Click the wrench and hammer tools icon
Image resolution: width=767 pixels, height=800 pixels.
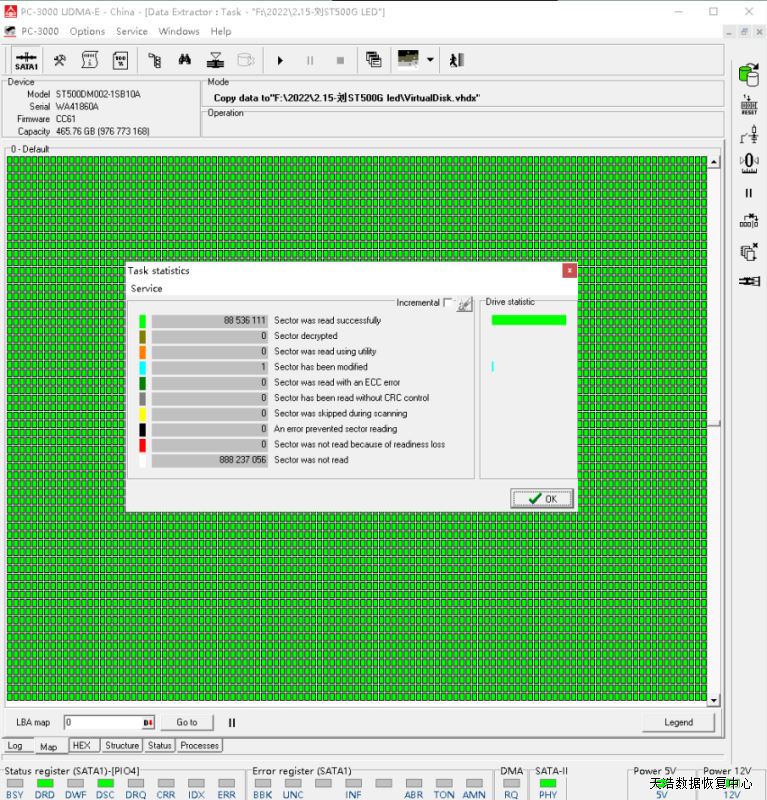[x=60, y=60]
